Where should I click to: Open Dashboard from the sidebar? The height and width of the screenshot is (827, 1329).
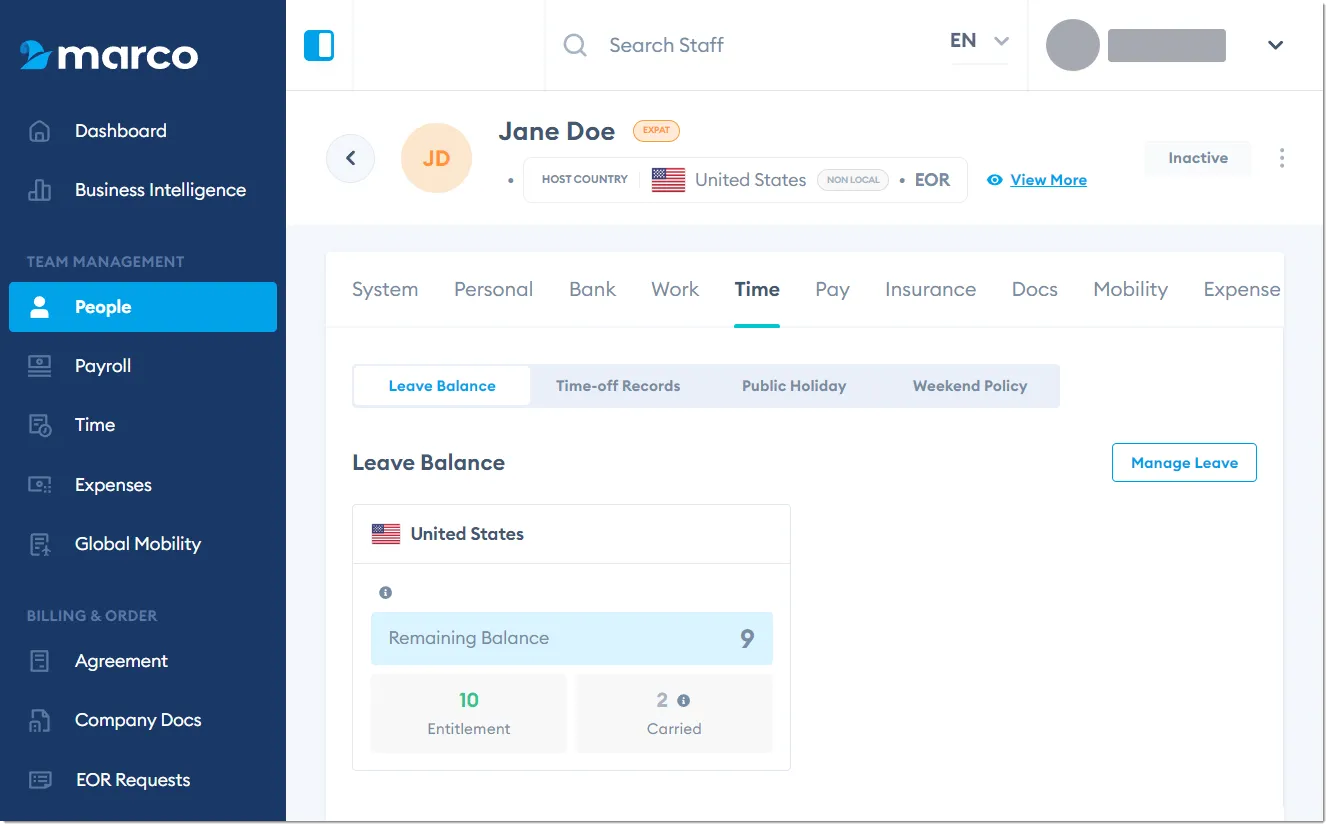click(x=120, y=131)
